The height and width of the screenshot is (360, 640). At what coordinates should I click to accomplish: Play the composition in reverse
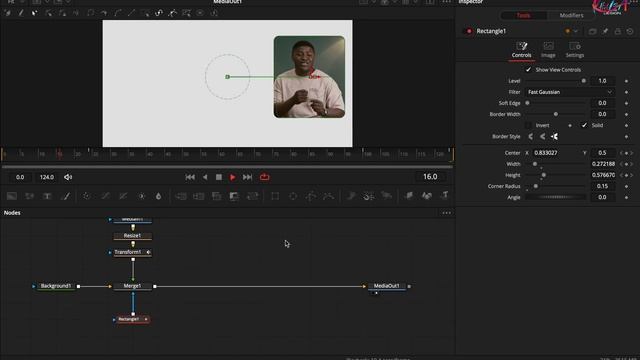[x=205, y=177]
